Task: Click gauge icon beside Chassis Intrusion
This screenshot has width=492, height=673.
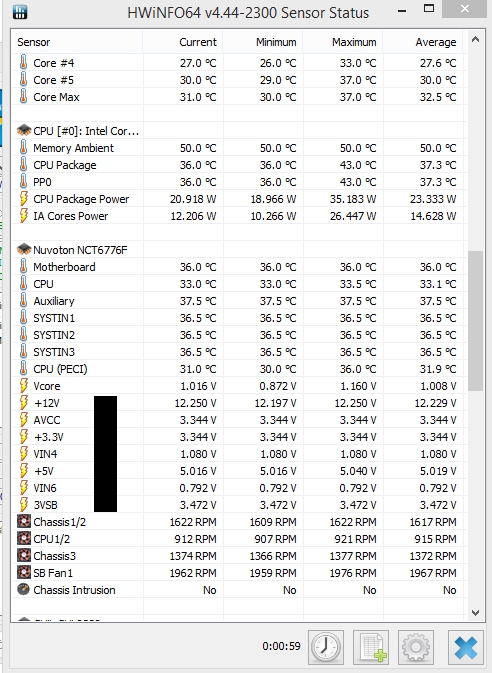Action: [23, 589]
